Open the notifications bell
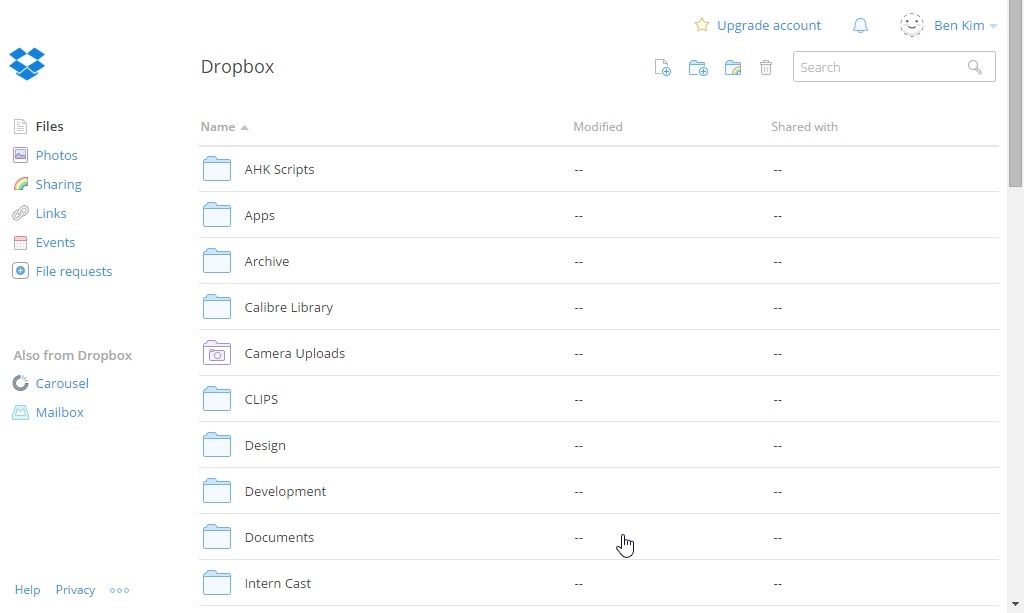 (860, 26)
